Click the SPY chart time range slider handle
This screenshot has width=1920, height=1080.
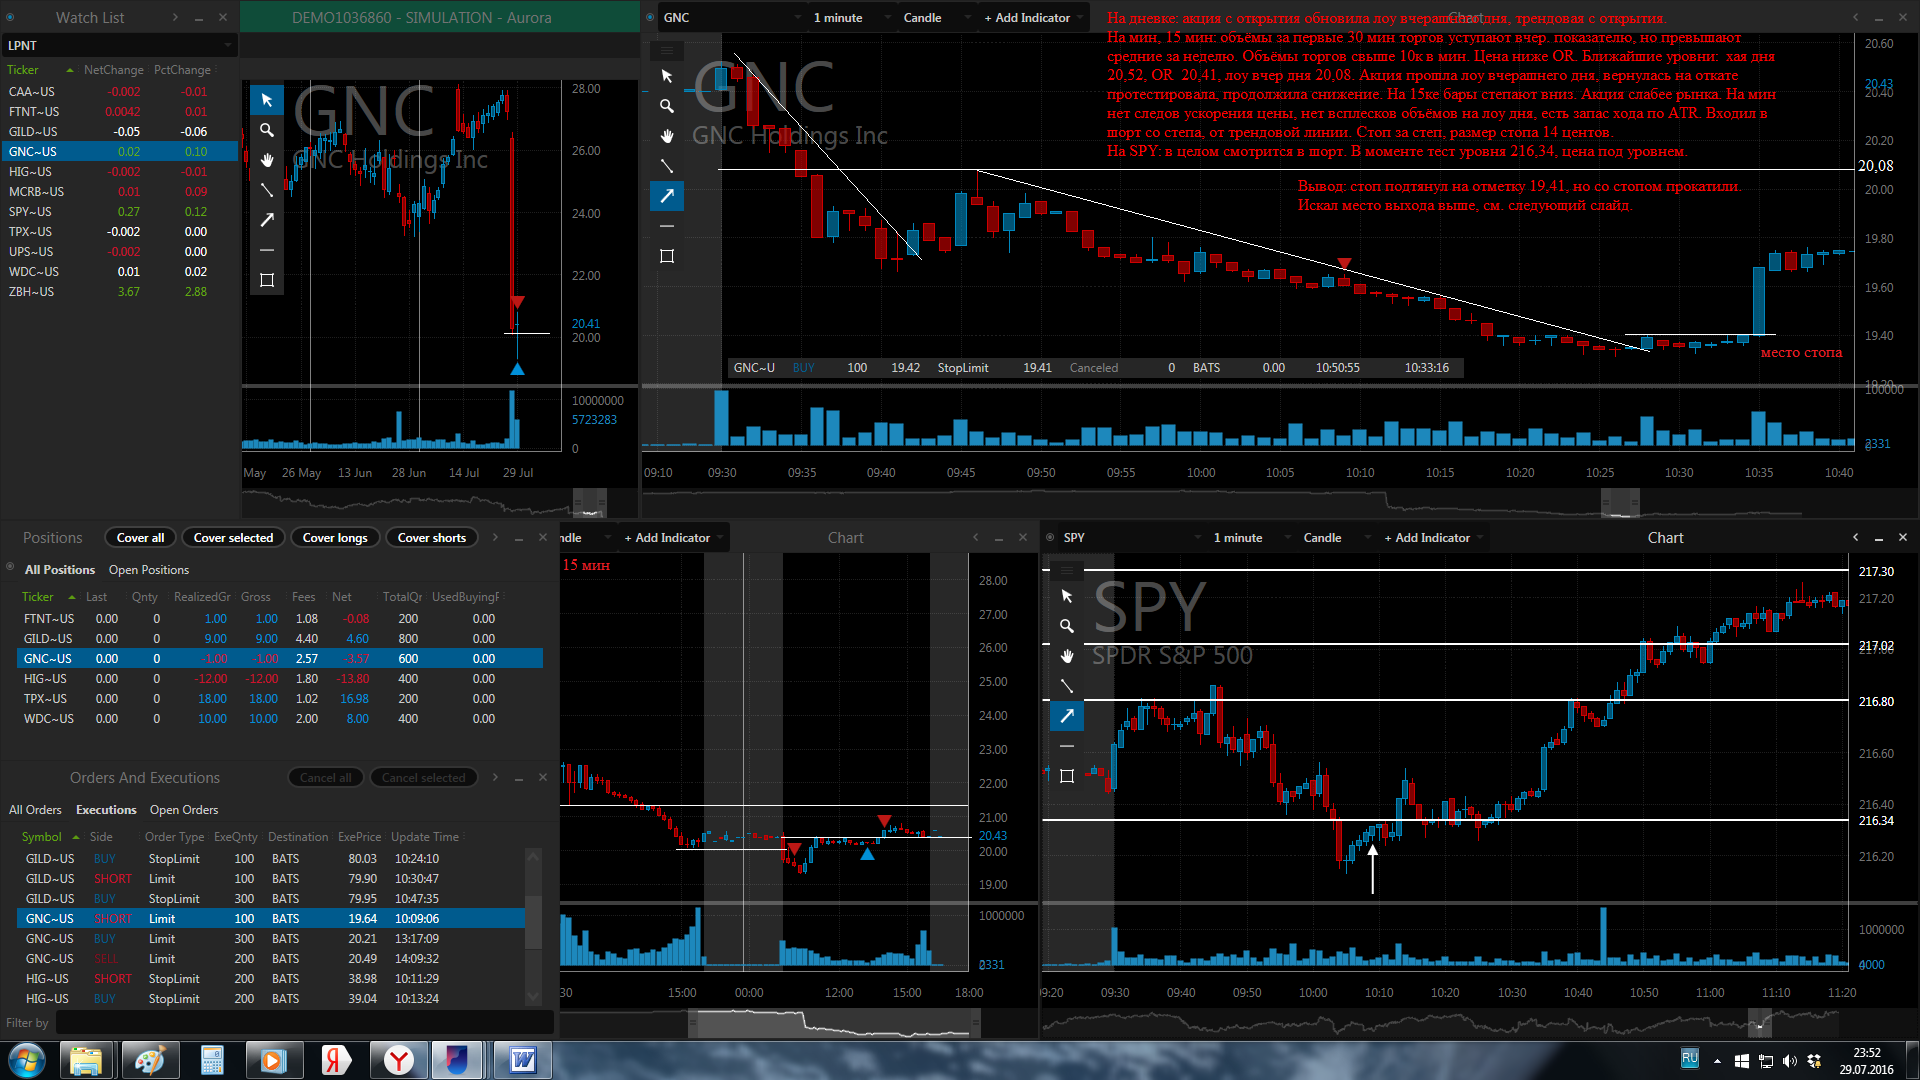point(1760,1023)
